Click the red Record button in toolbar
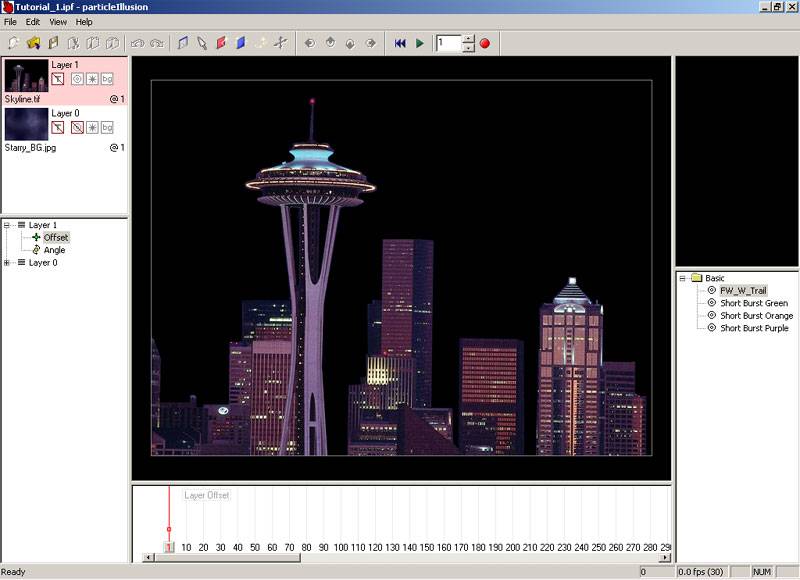Screen dimensions: 800x580 (x=485, y=43)
